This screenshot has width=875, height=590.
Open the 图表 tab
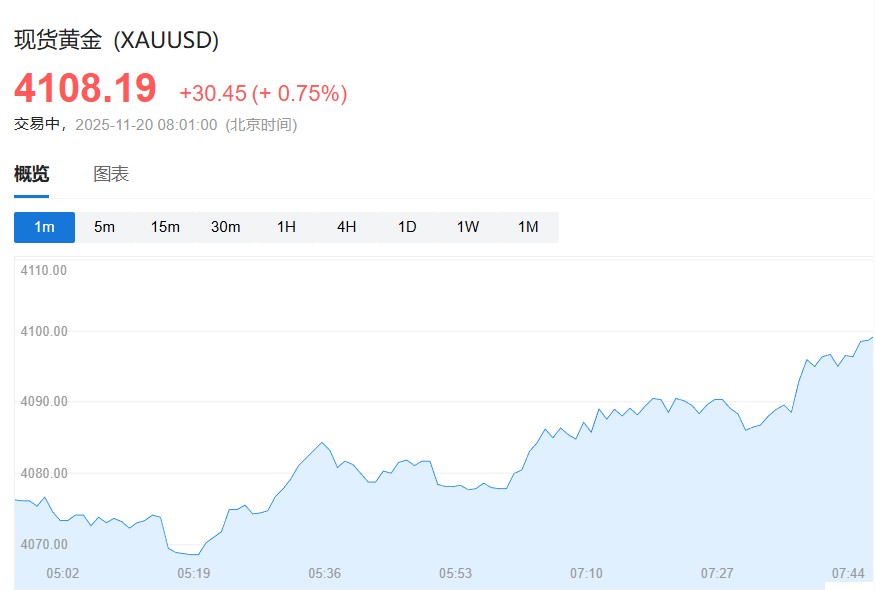[111, 174]
